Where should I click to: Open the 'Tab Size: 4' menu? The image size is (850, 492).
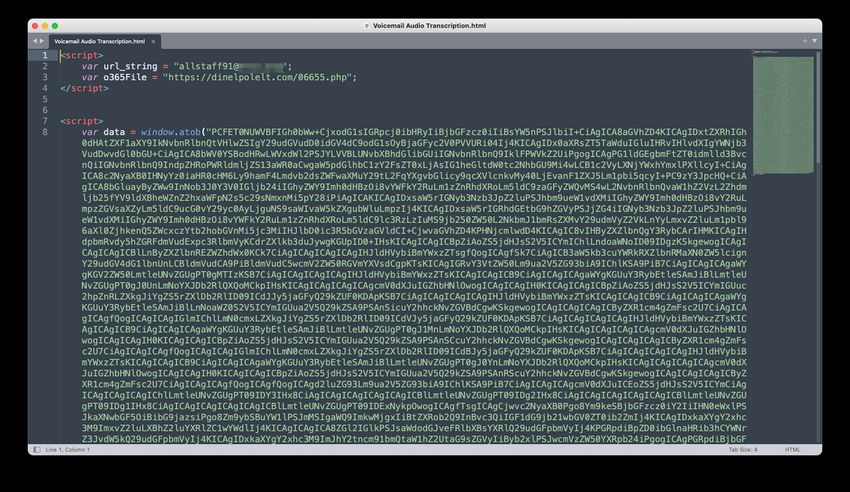tap(743, 449)
